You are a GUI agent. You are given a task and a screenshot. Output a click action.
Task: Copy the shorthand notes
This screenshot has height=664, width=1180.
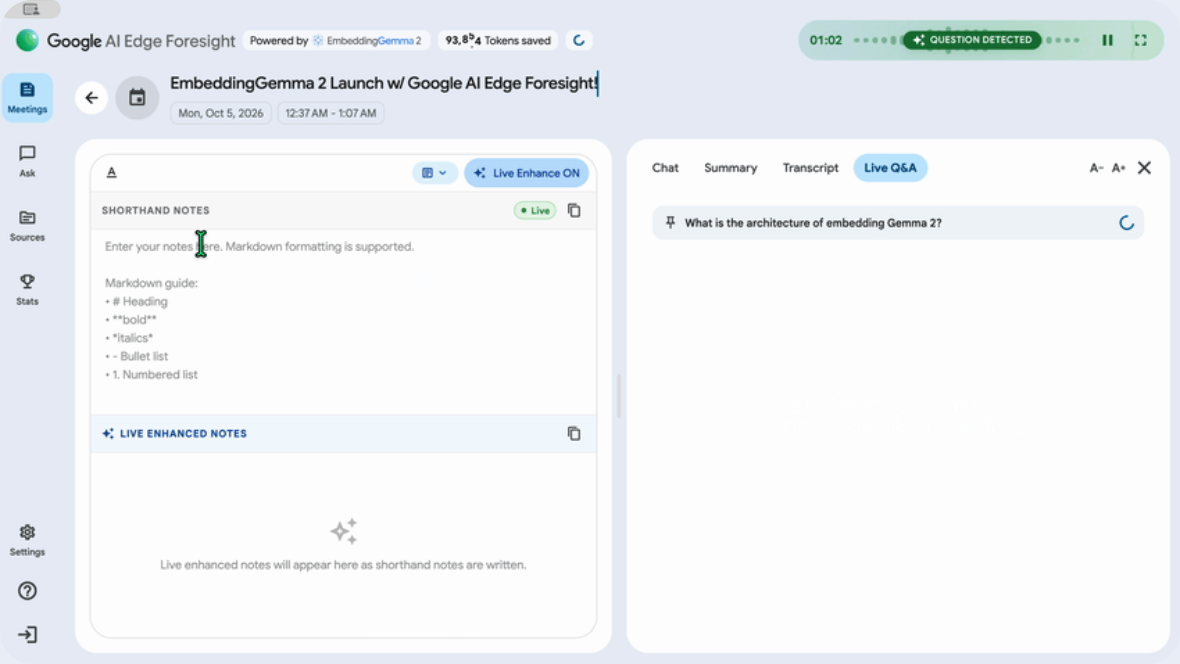pyautogui.click(x=574, y=211)
